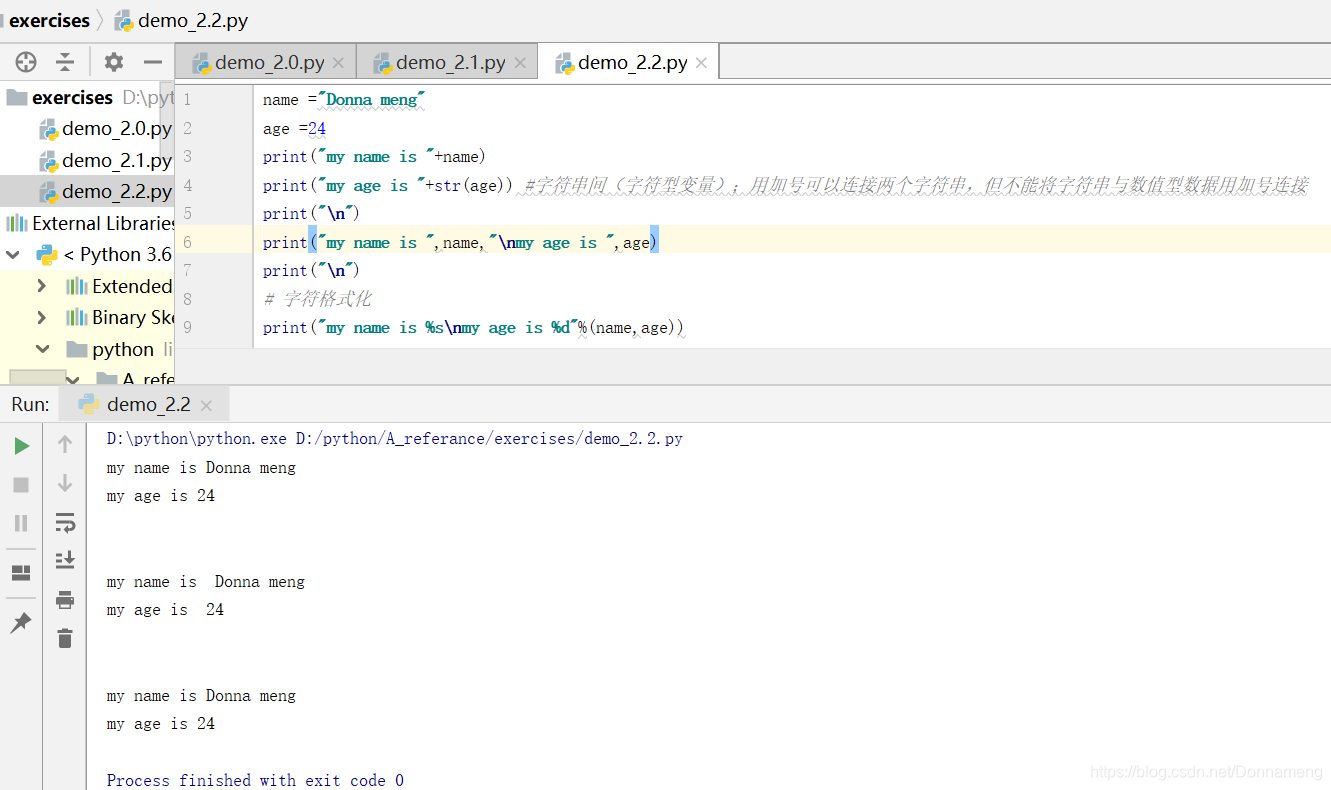
Task: Click line number 9 in editor gutter
Action: [x=187, y=327]
